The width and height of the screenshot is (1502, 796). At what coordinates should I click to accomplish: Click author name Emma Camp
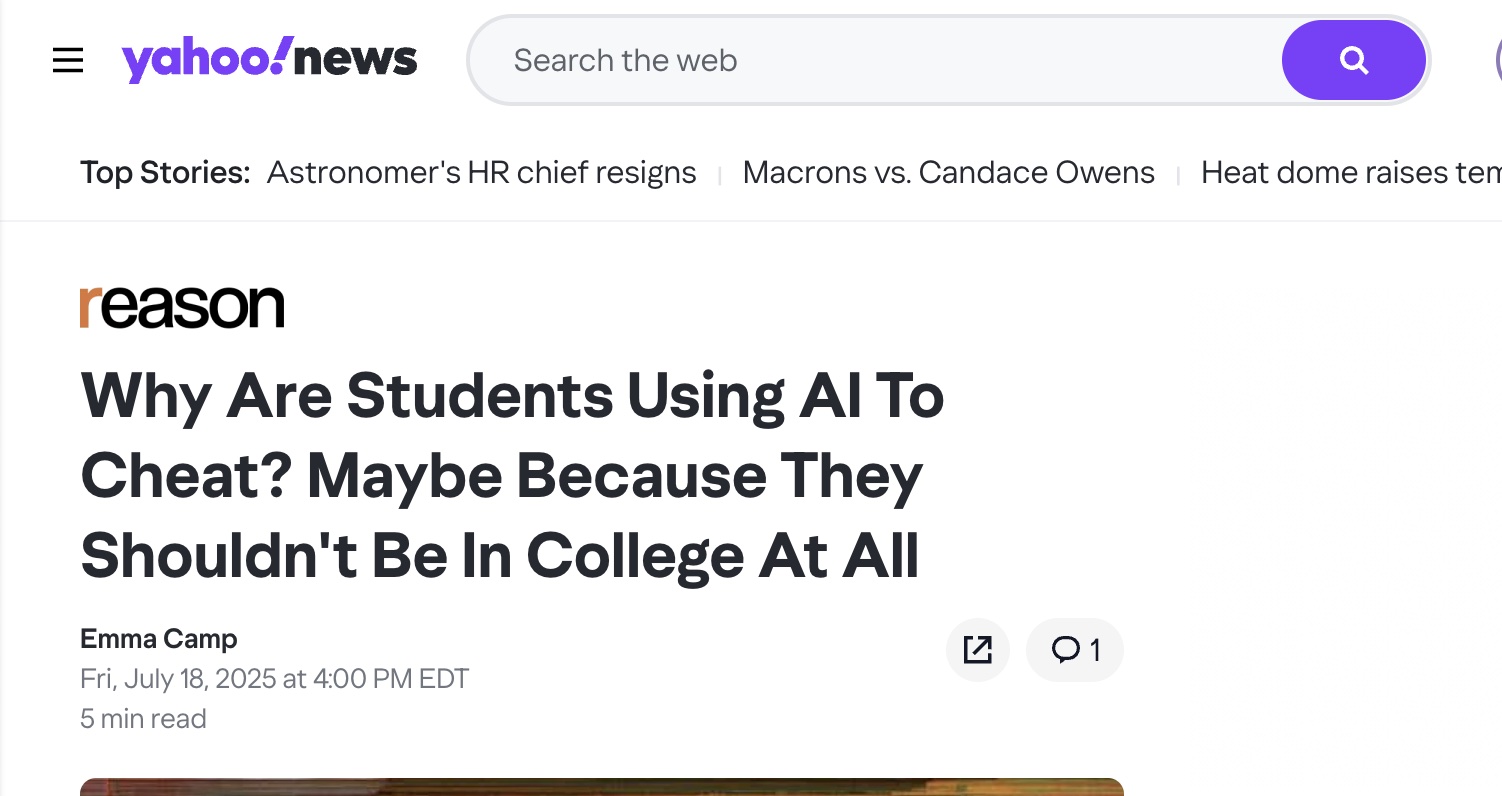159,638
